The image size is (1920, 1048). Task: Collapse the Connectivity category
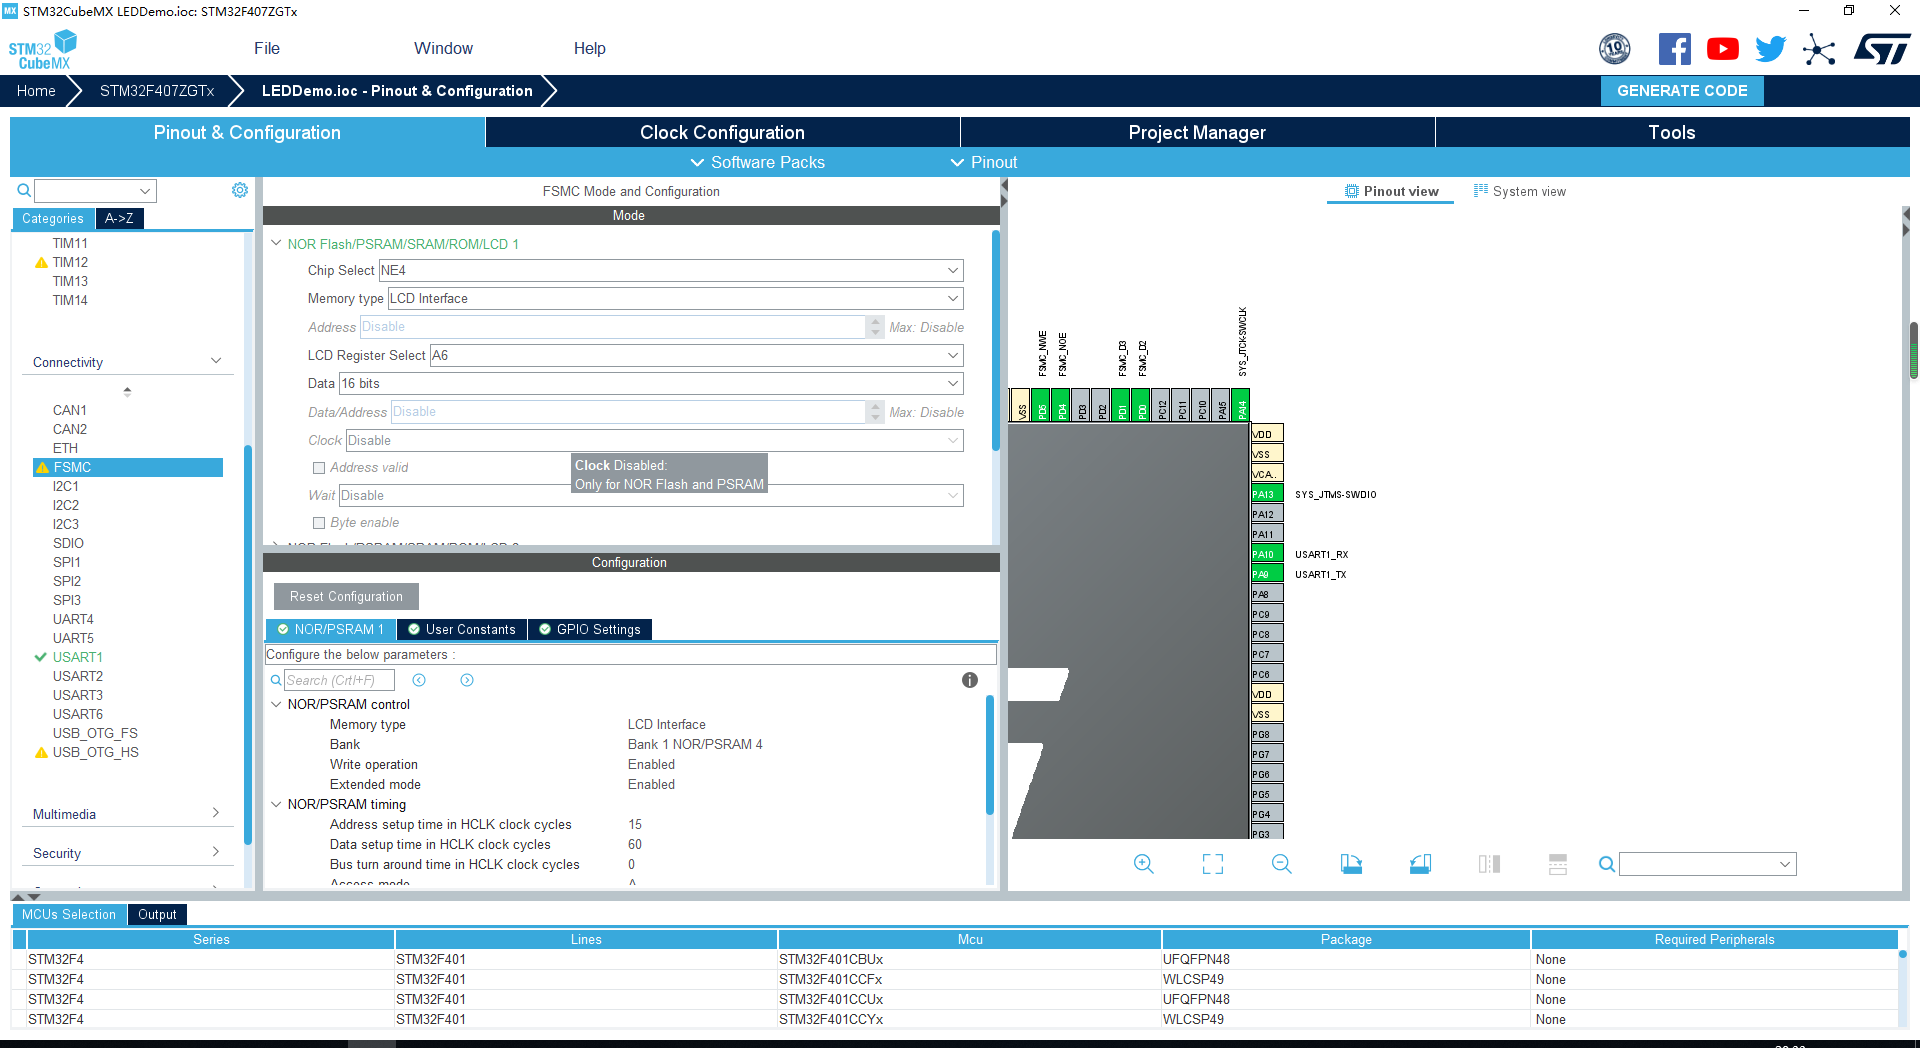coord(216,361)
